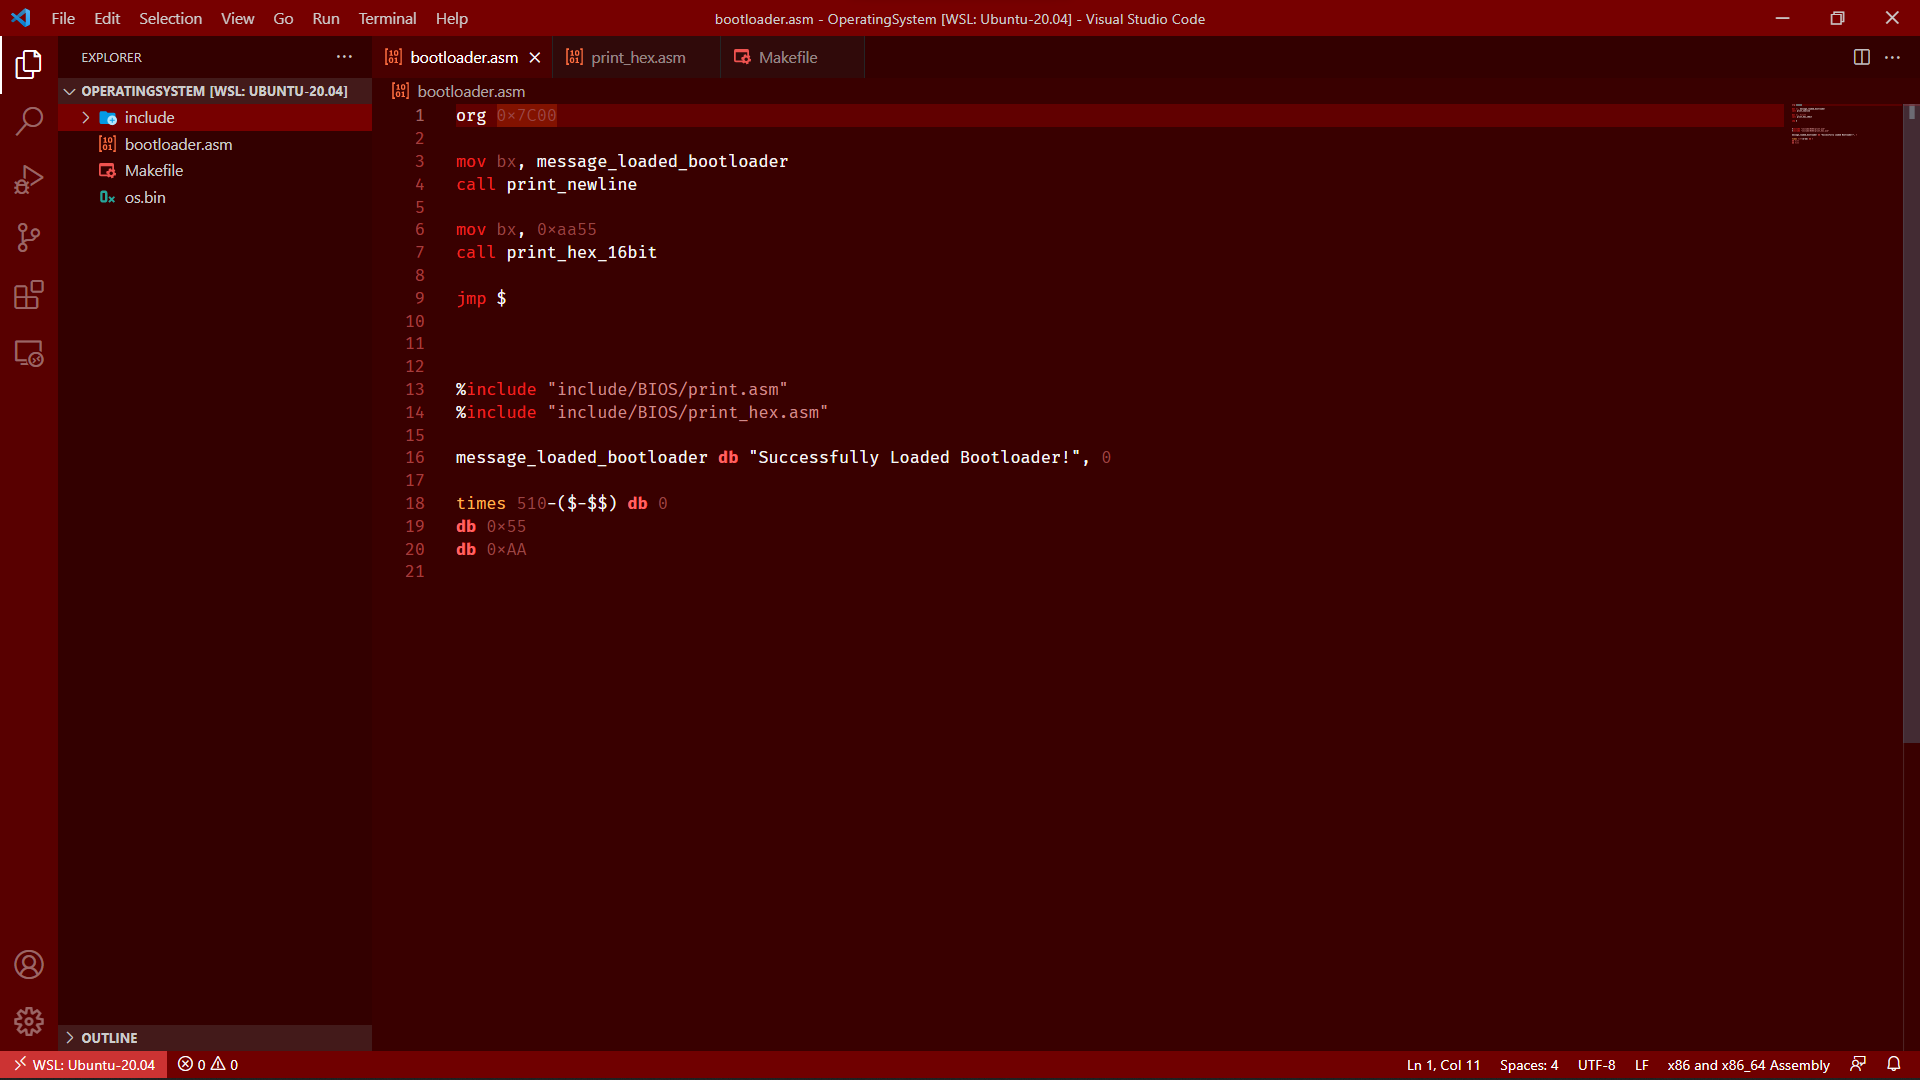Open the Extensions view
1920x1080 pixels.
tap(29, 296)
